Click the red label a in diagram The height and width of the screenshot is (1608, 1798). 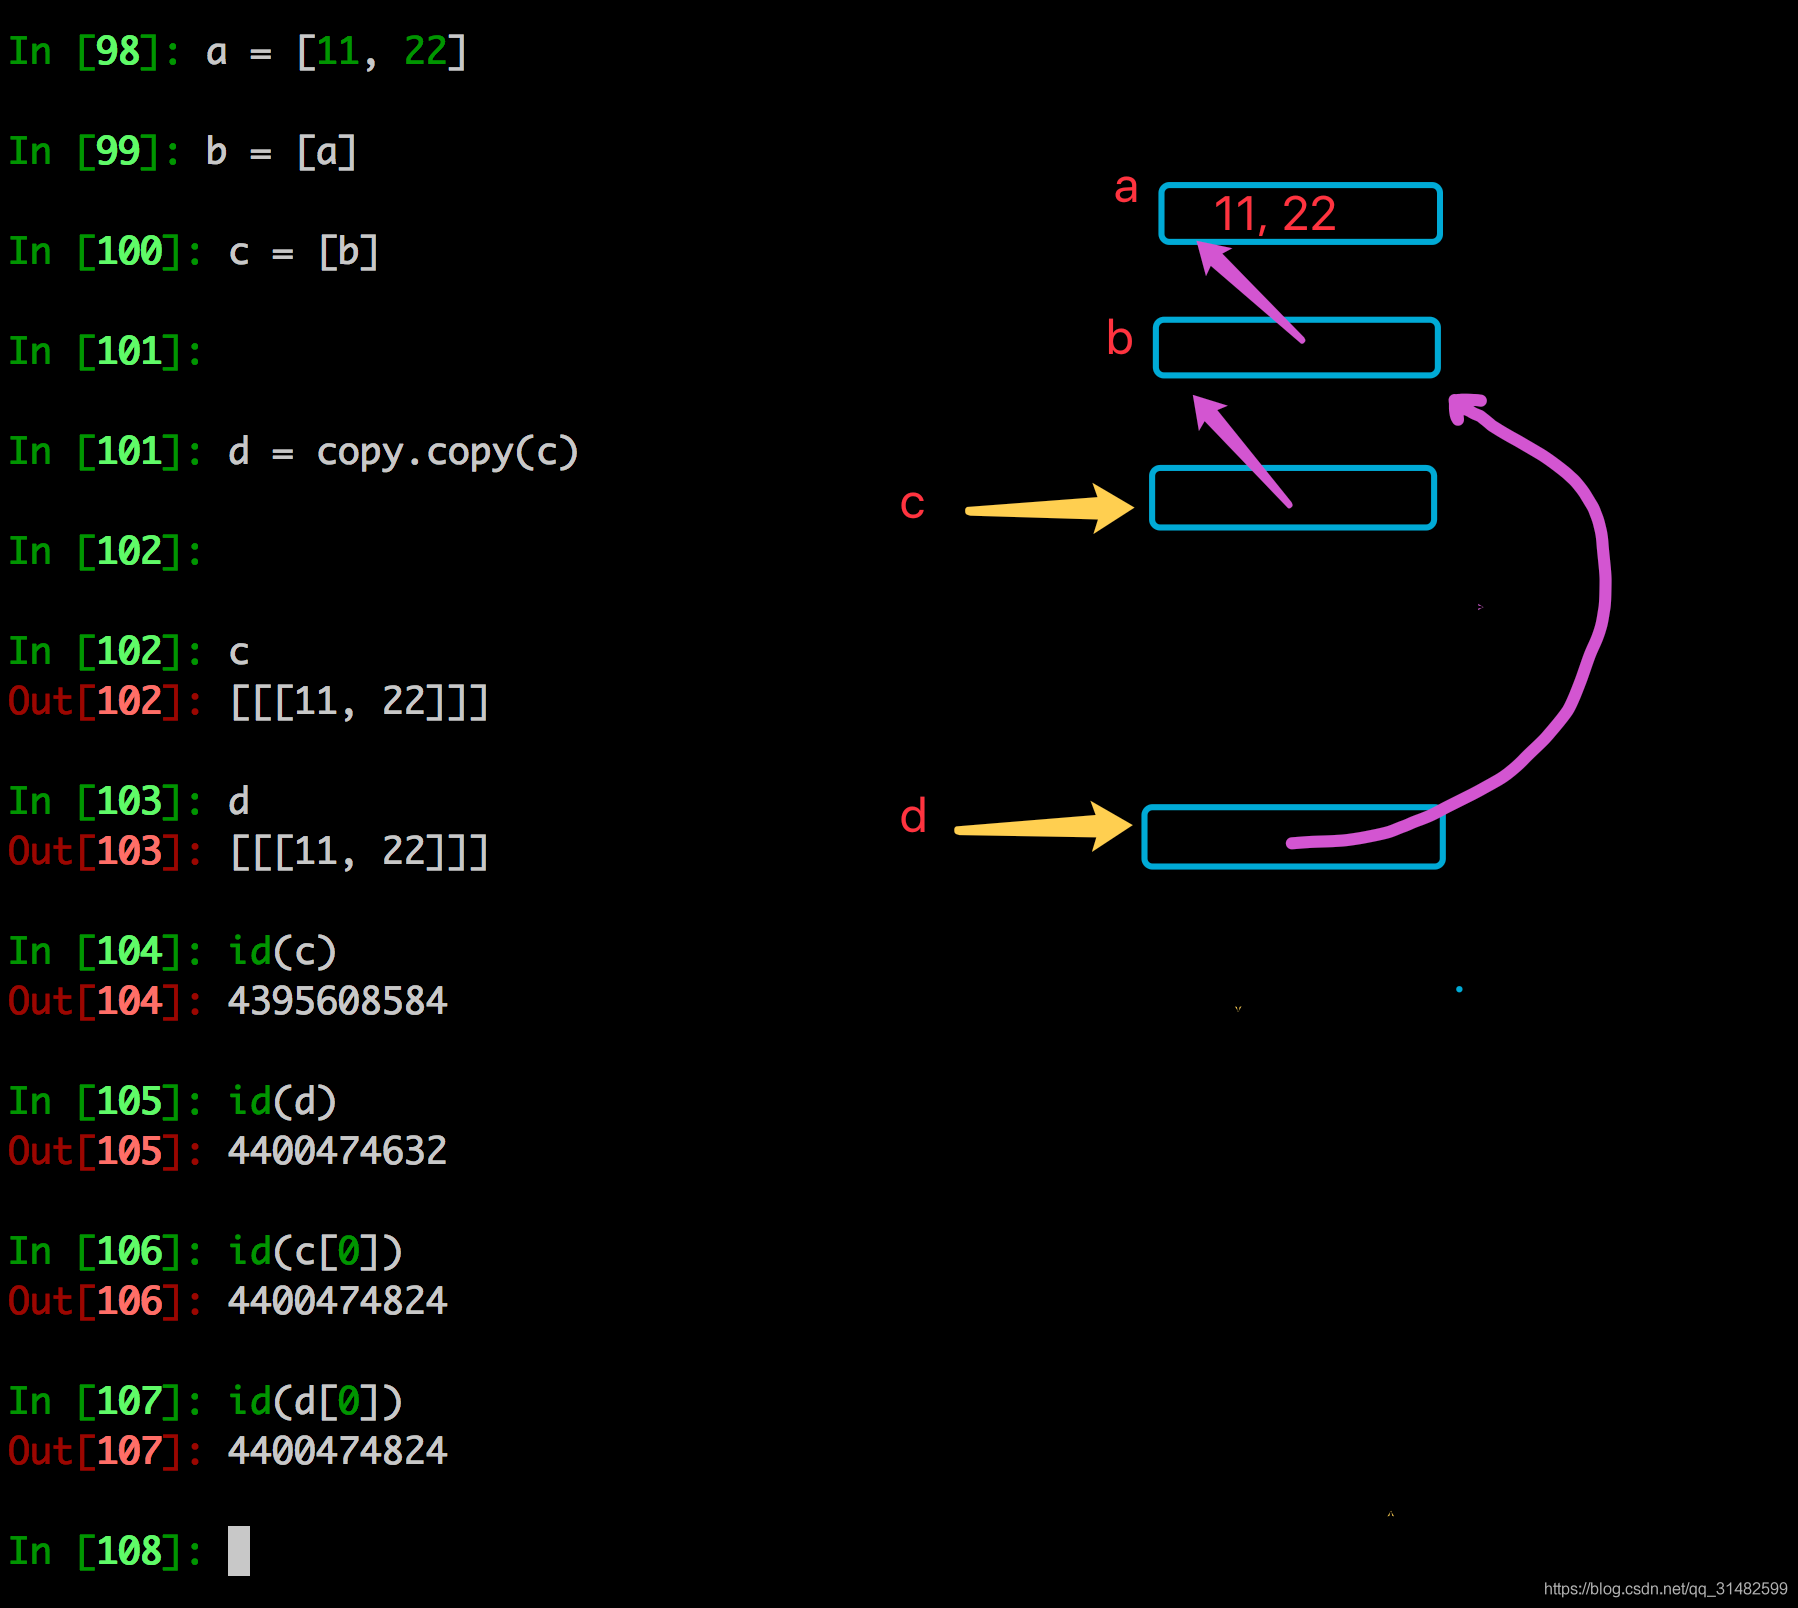[x=1126, y=188]
